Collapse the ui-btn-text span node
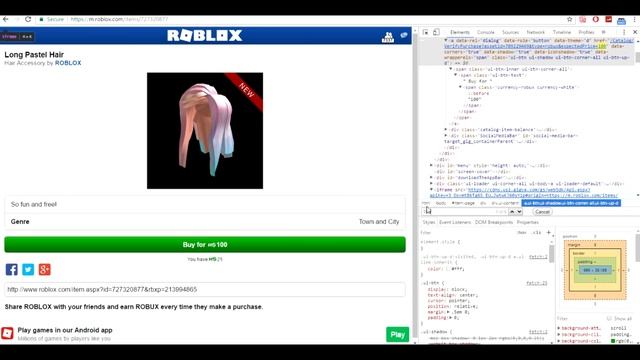 click(456, 75)
